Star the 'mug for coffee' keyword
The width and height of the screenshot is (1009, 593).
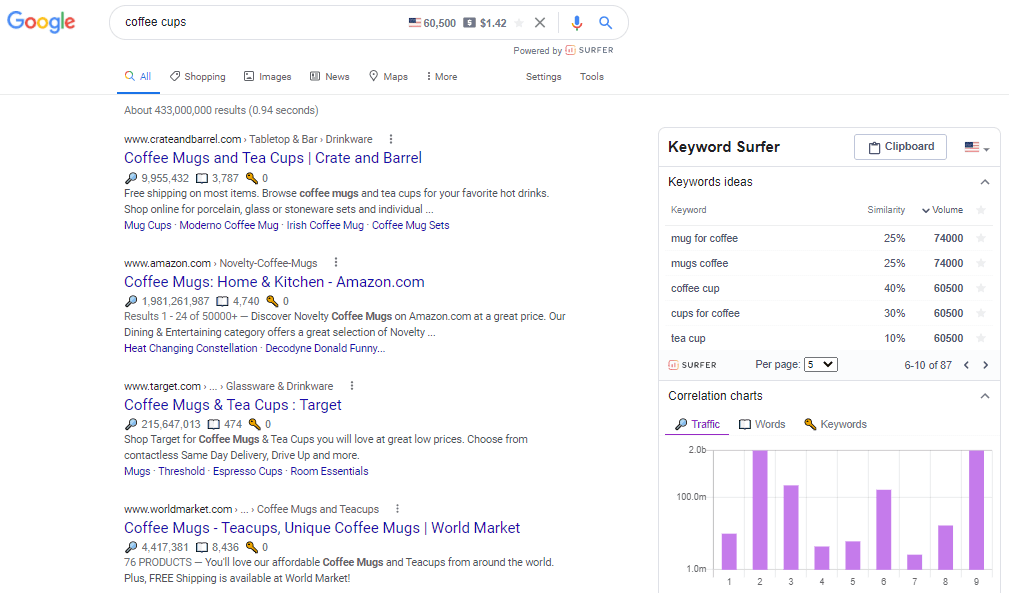coord(981,238)
